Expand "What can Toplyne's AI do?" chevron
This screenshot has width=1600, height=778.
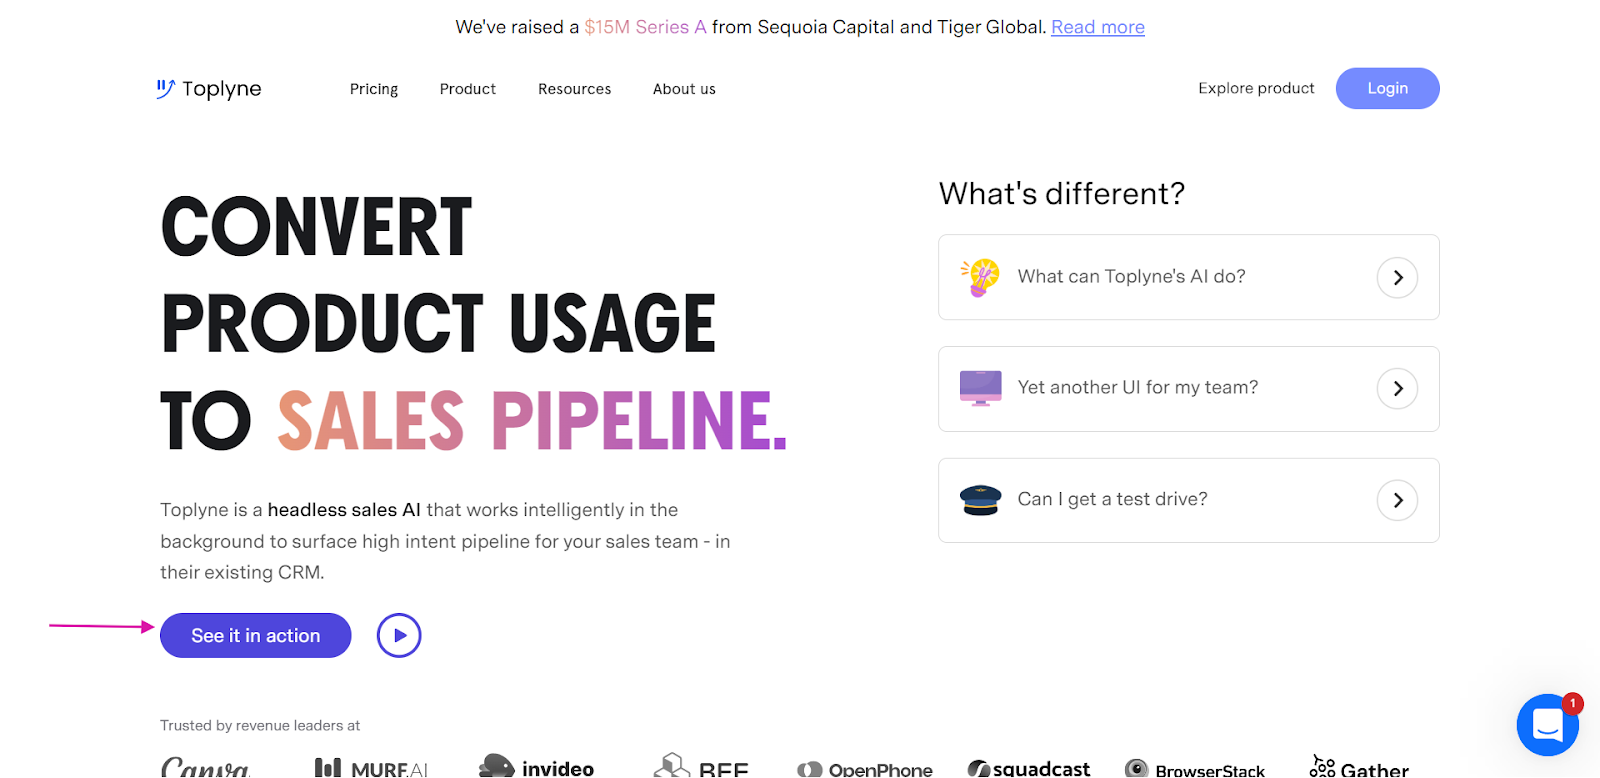pyautogui.click(x=1397, y=277)
